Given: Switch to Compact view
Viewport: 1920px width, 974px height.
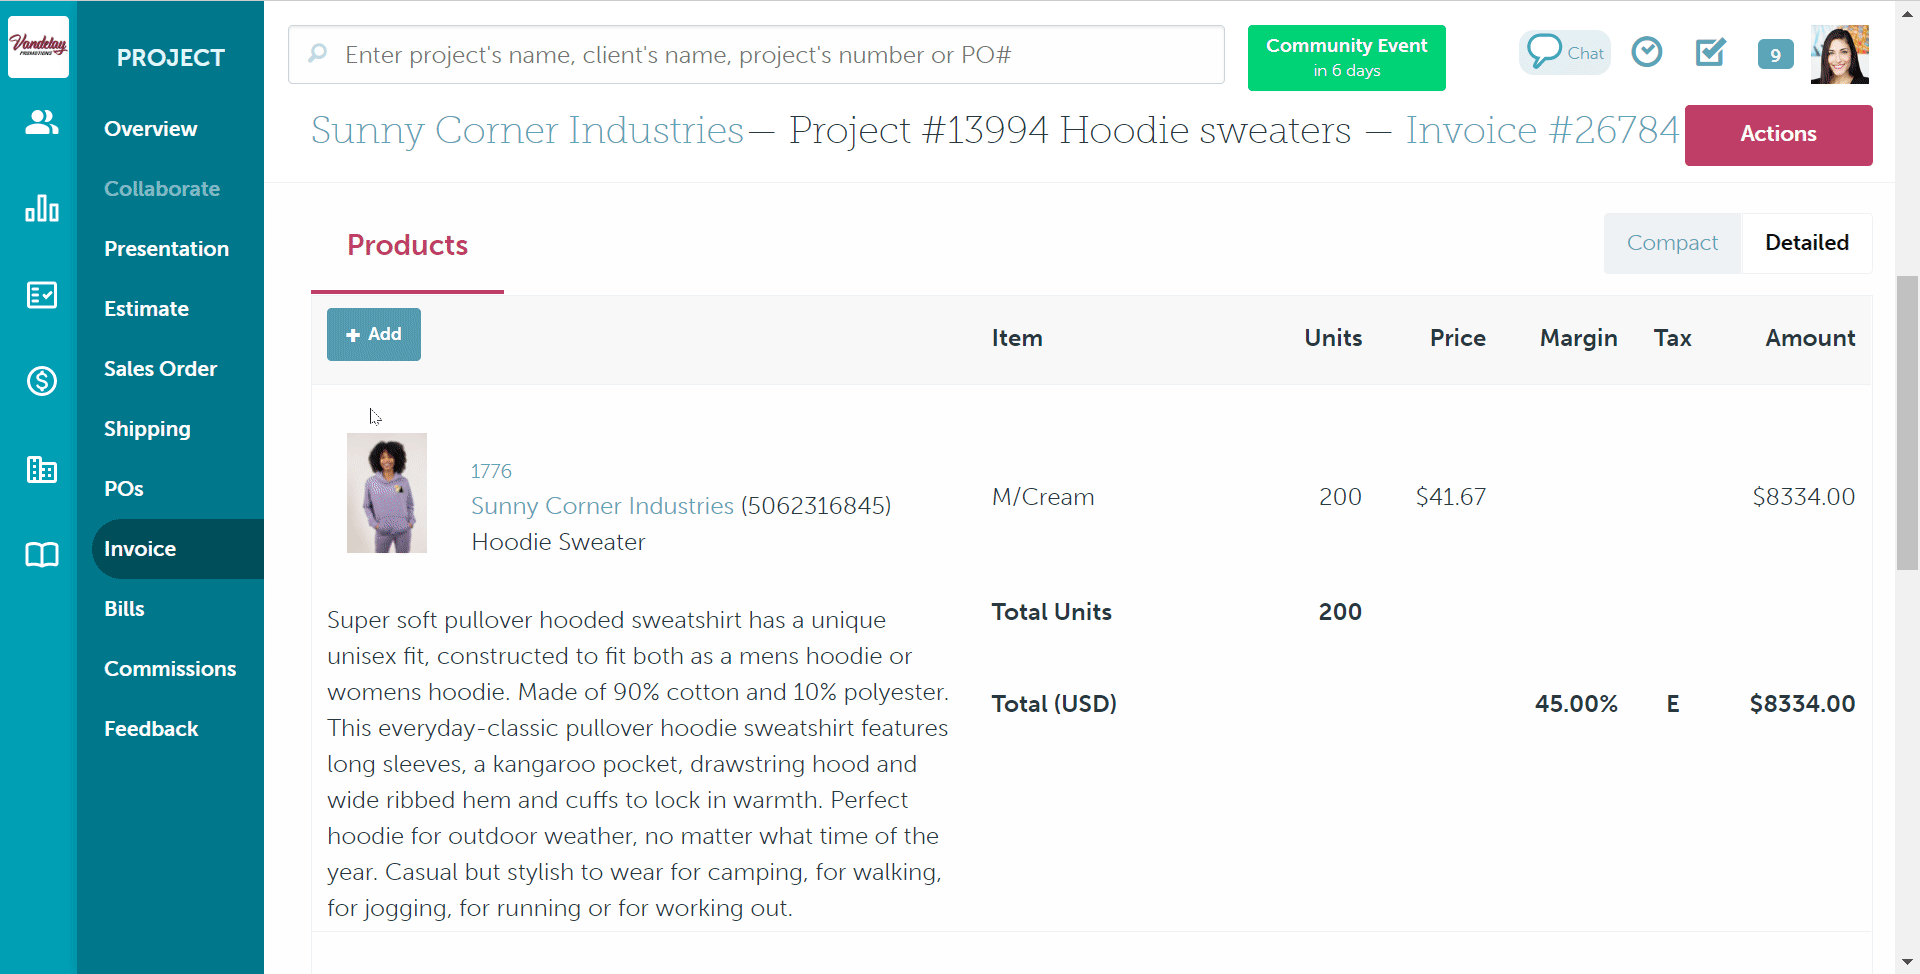Looking at the screenshot, I should click(x=1672, y=243).
